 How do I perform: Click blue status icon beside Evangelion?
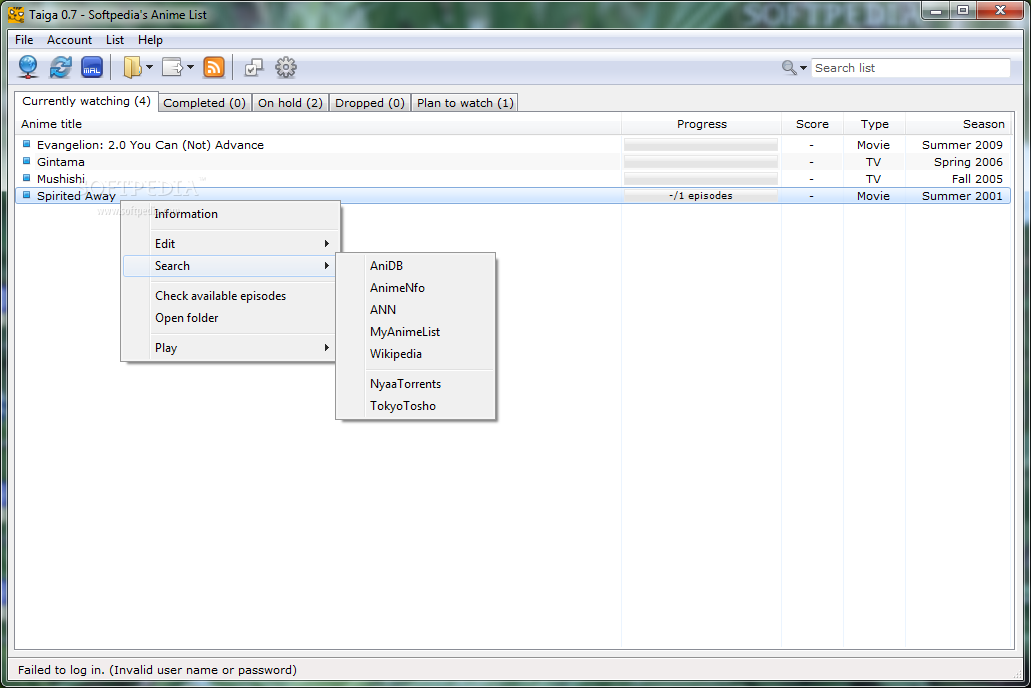[x=26, y=143]
